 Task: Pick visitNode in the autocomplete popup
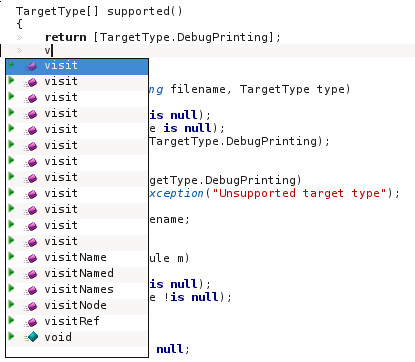pyautogui.click(x=77, y=306)
